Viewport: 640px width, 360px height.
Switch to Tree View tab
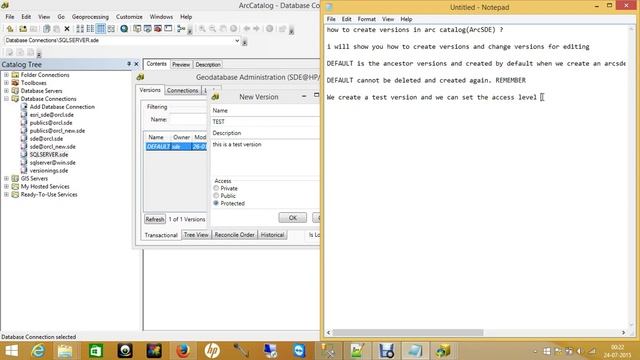pyautogui.click(x=196, y=235)
